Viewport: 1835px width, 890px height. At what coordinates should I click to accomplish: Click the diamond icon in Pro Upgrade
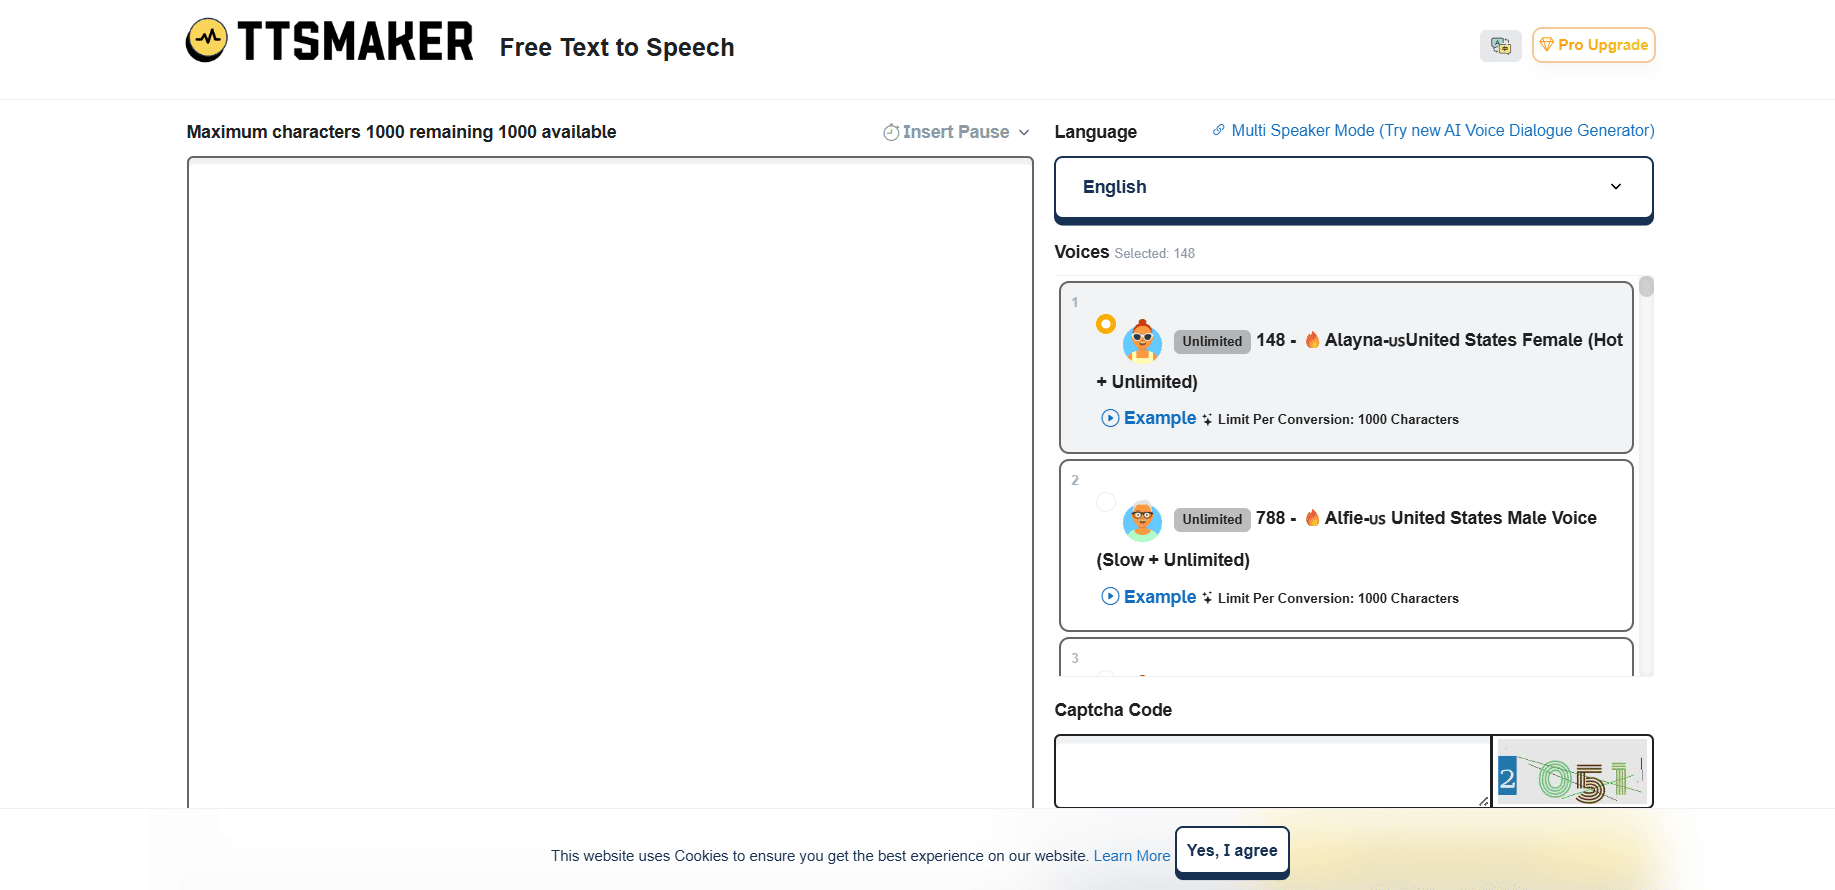(1546, 45)
